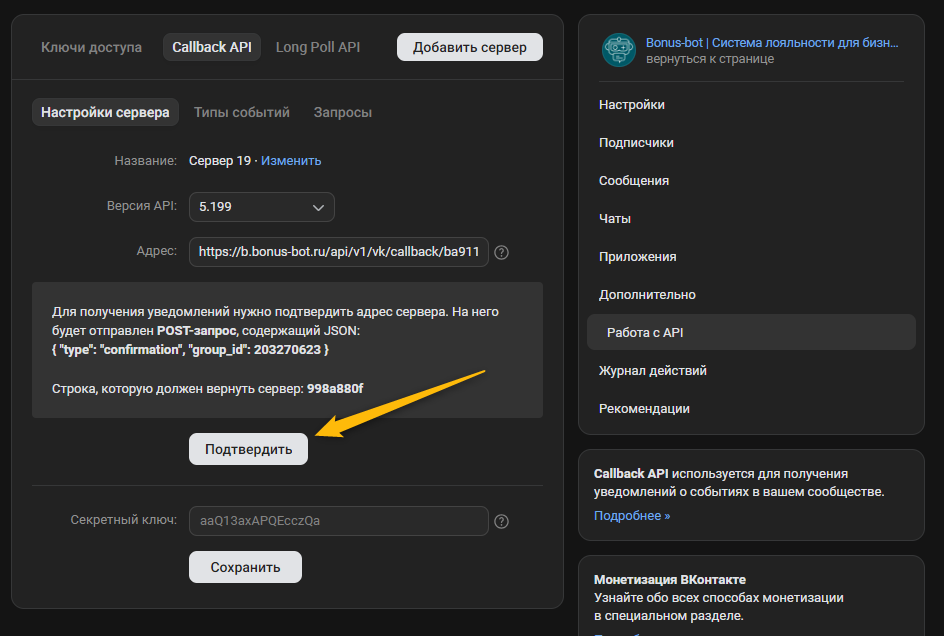Click the Изменить link for server name

(x=291, y=160)
